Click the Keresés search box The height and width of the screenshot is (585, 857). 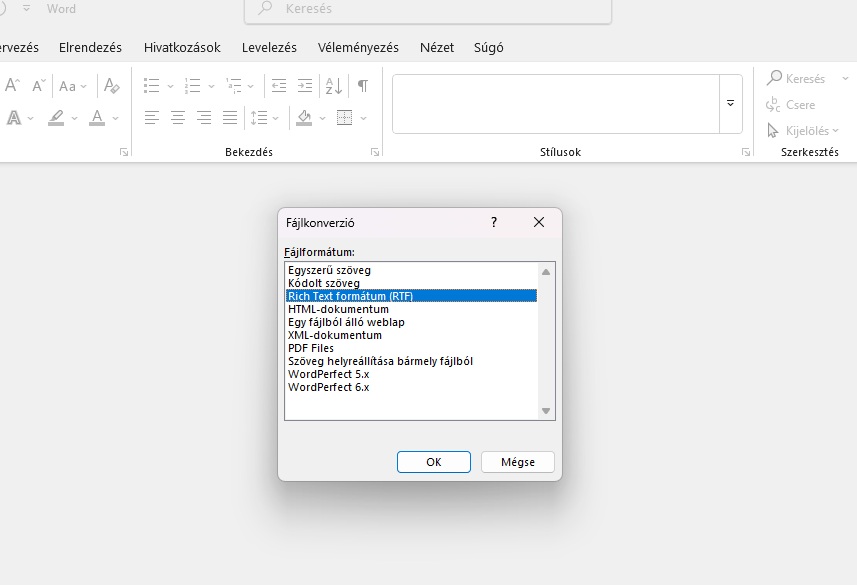tap(428, 9)
